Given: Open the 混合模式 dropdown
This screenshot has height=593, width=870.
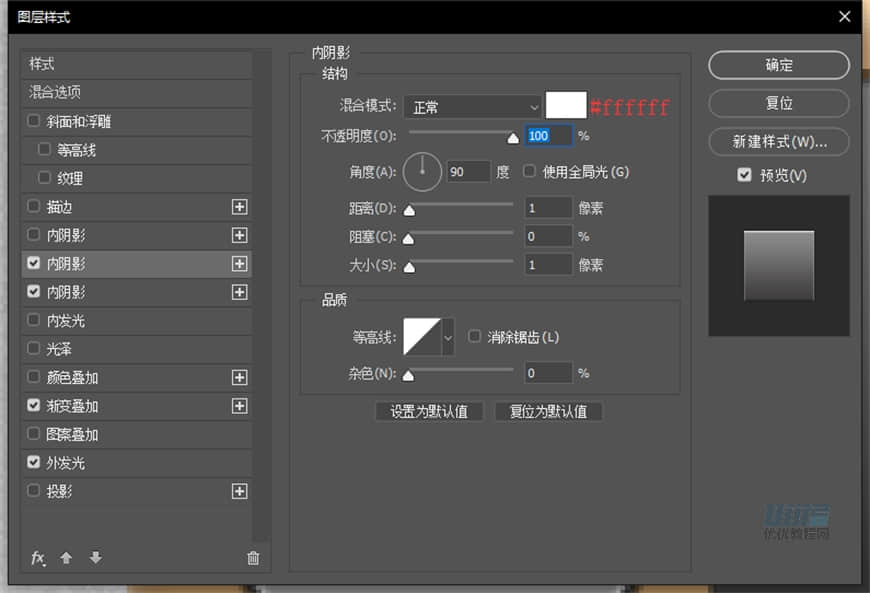Looking at the screenshot, I should pos(472,107).
